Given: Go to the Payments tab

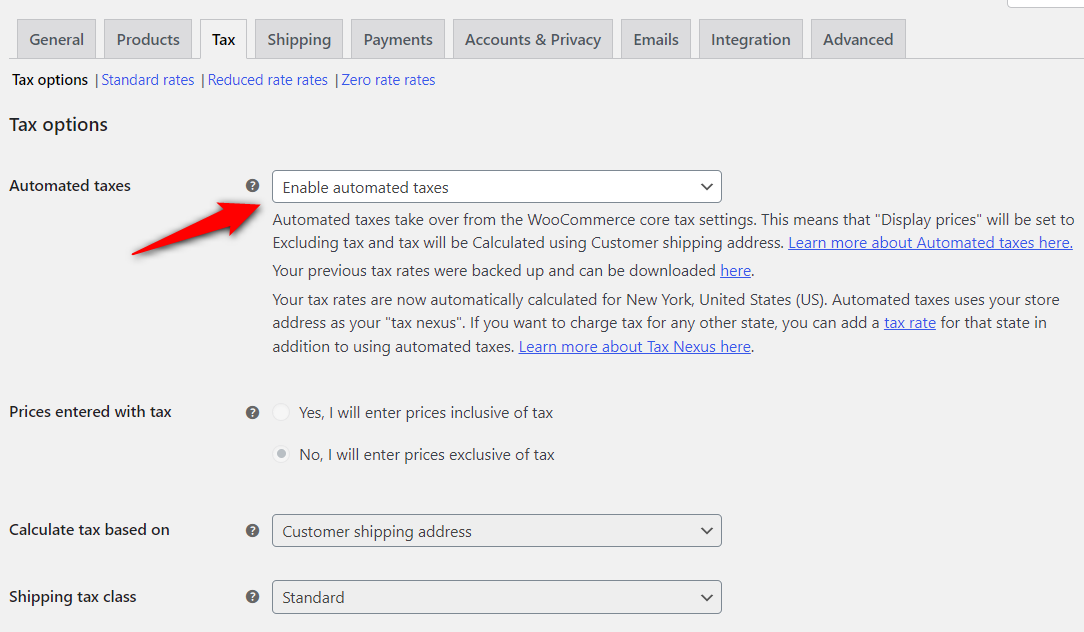Looking at the screenshot, I should click(397, 38).
